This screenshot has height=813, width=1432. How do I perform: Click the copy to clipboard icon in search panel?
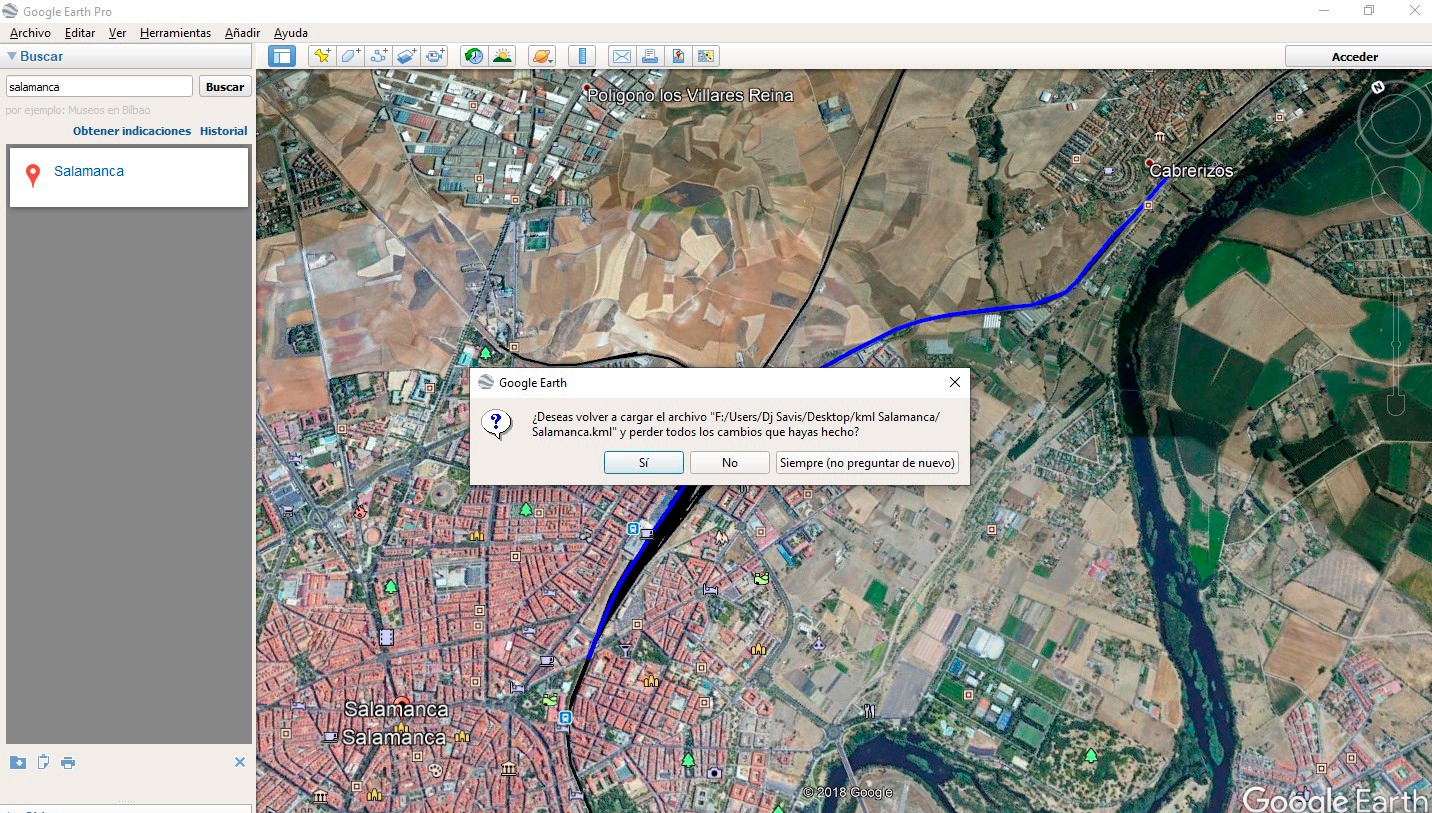[43, 763]
